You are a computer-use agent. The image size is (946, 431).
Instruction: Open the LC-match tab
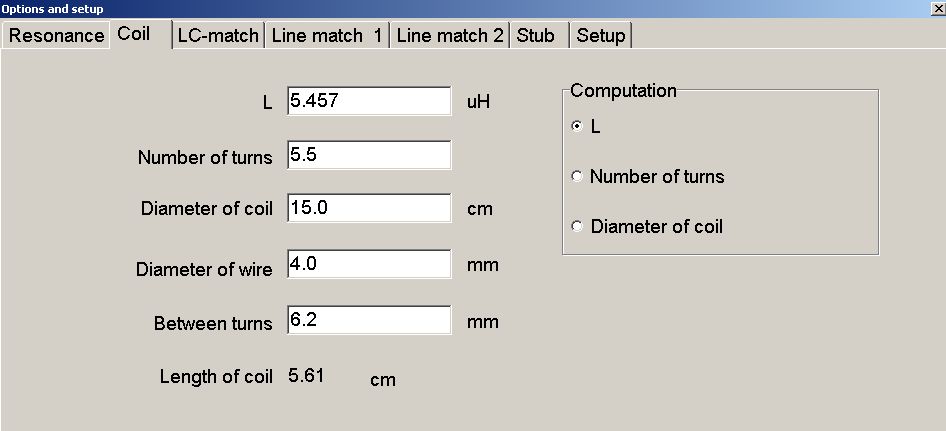tap(218, 36)
